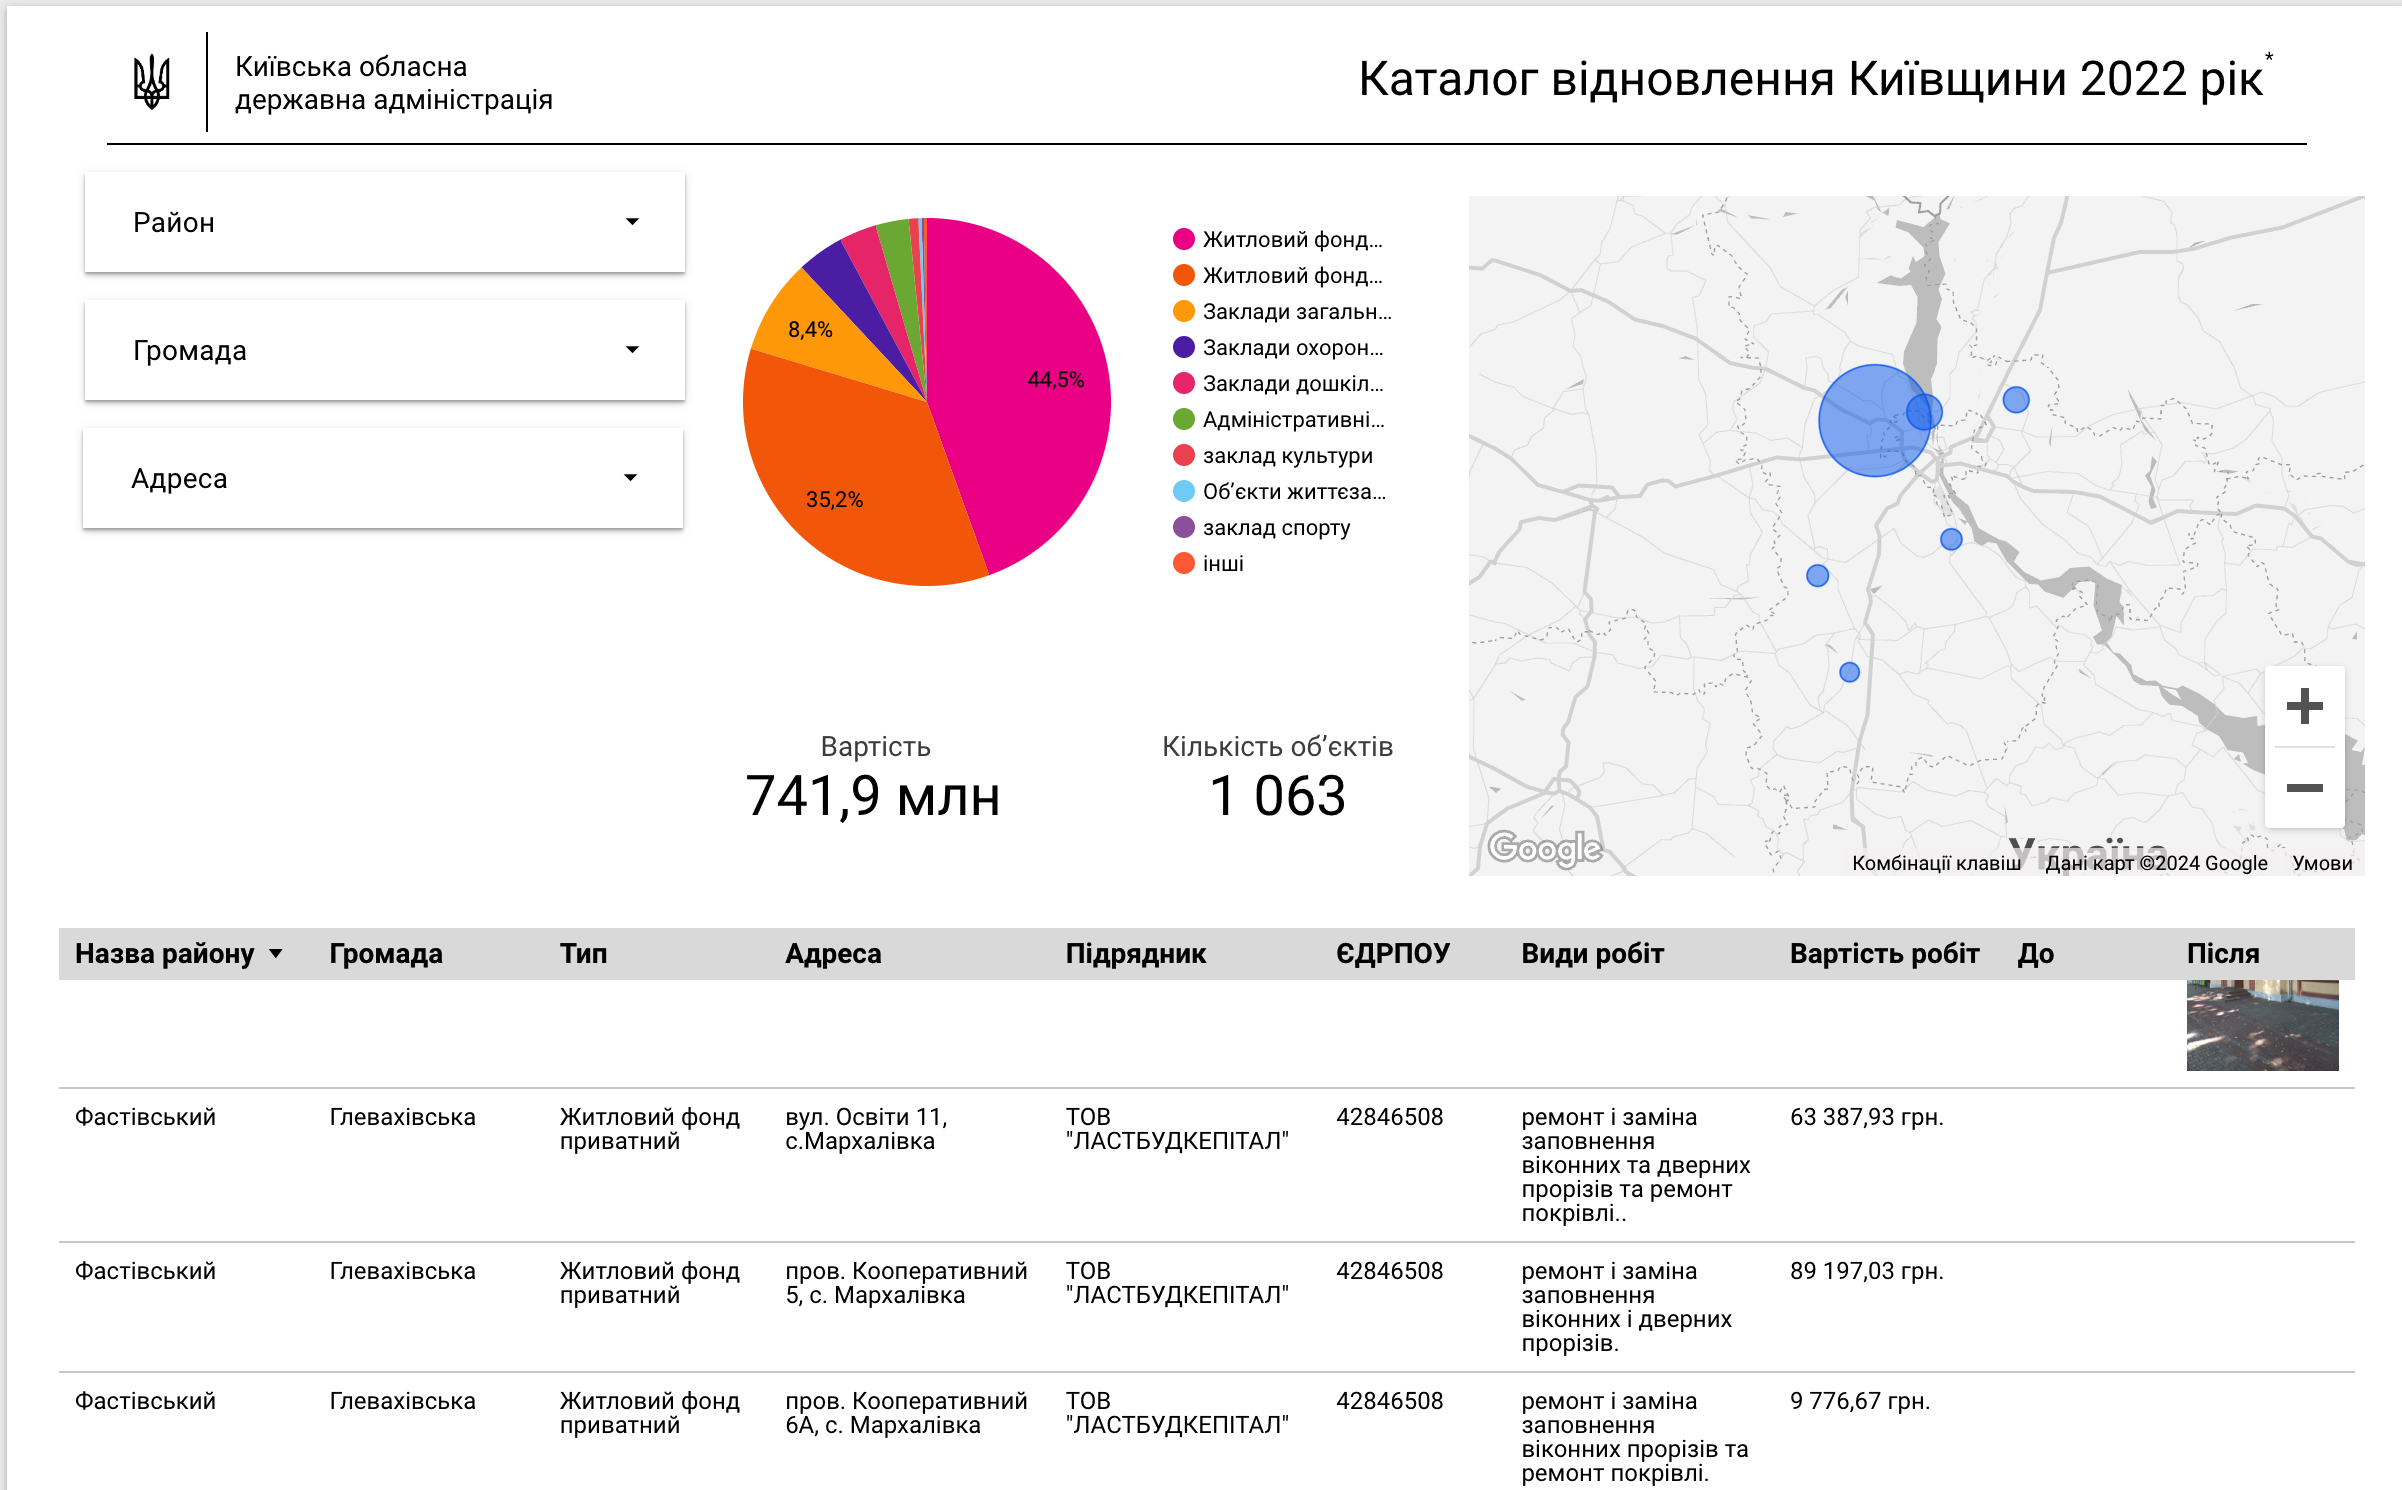Click the До column header
Viewport: 2402px width, 1490px height.
tap(2035, 954)
